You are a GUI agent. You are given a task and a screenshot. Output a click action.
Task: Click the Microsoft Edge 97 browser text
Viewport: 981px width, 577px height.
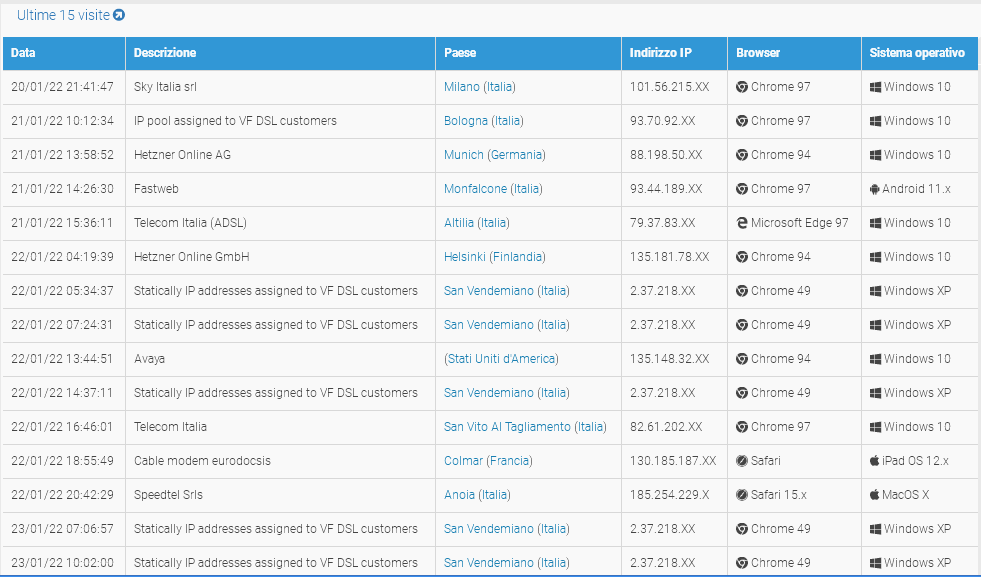(800, 223)
